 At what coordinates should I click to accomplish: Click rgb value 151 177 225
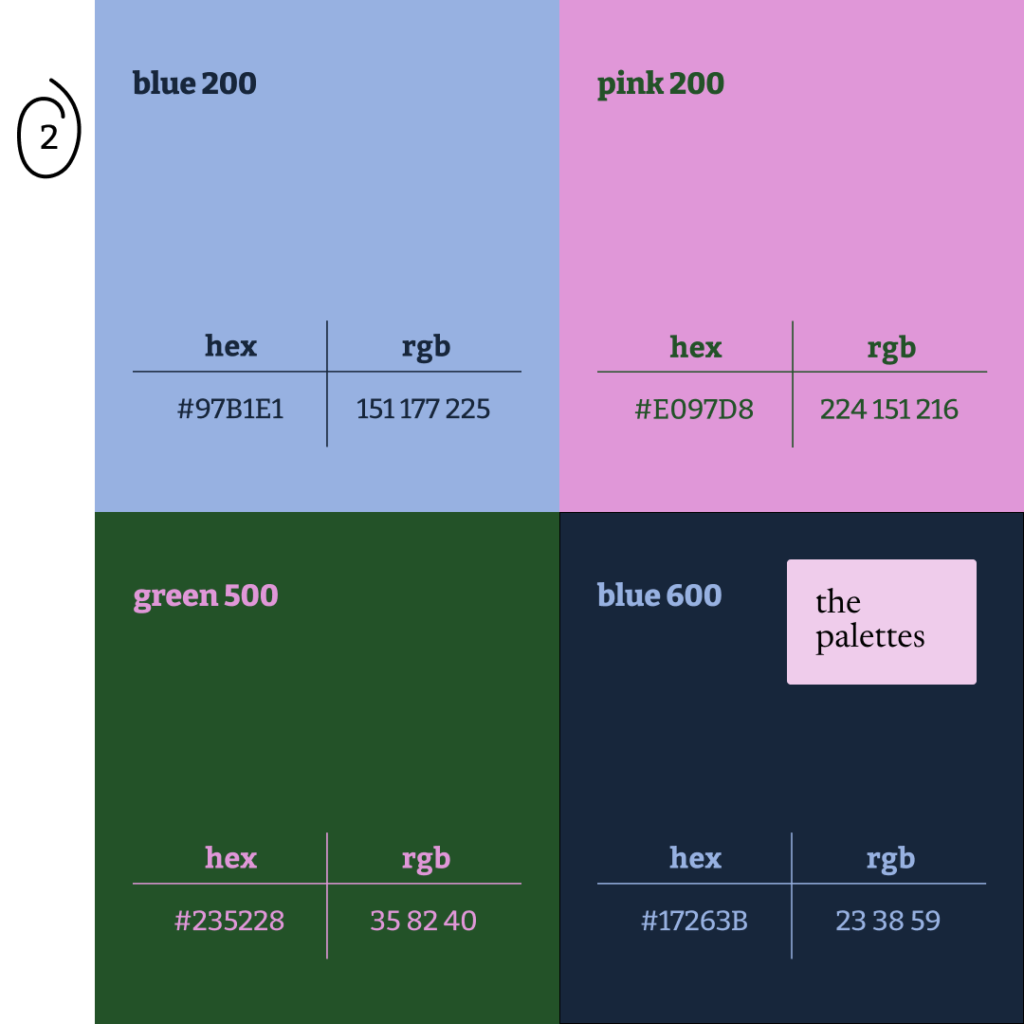423,409
